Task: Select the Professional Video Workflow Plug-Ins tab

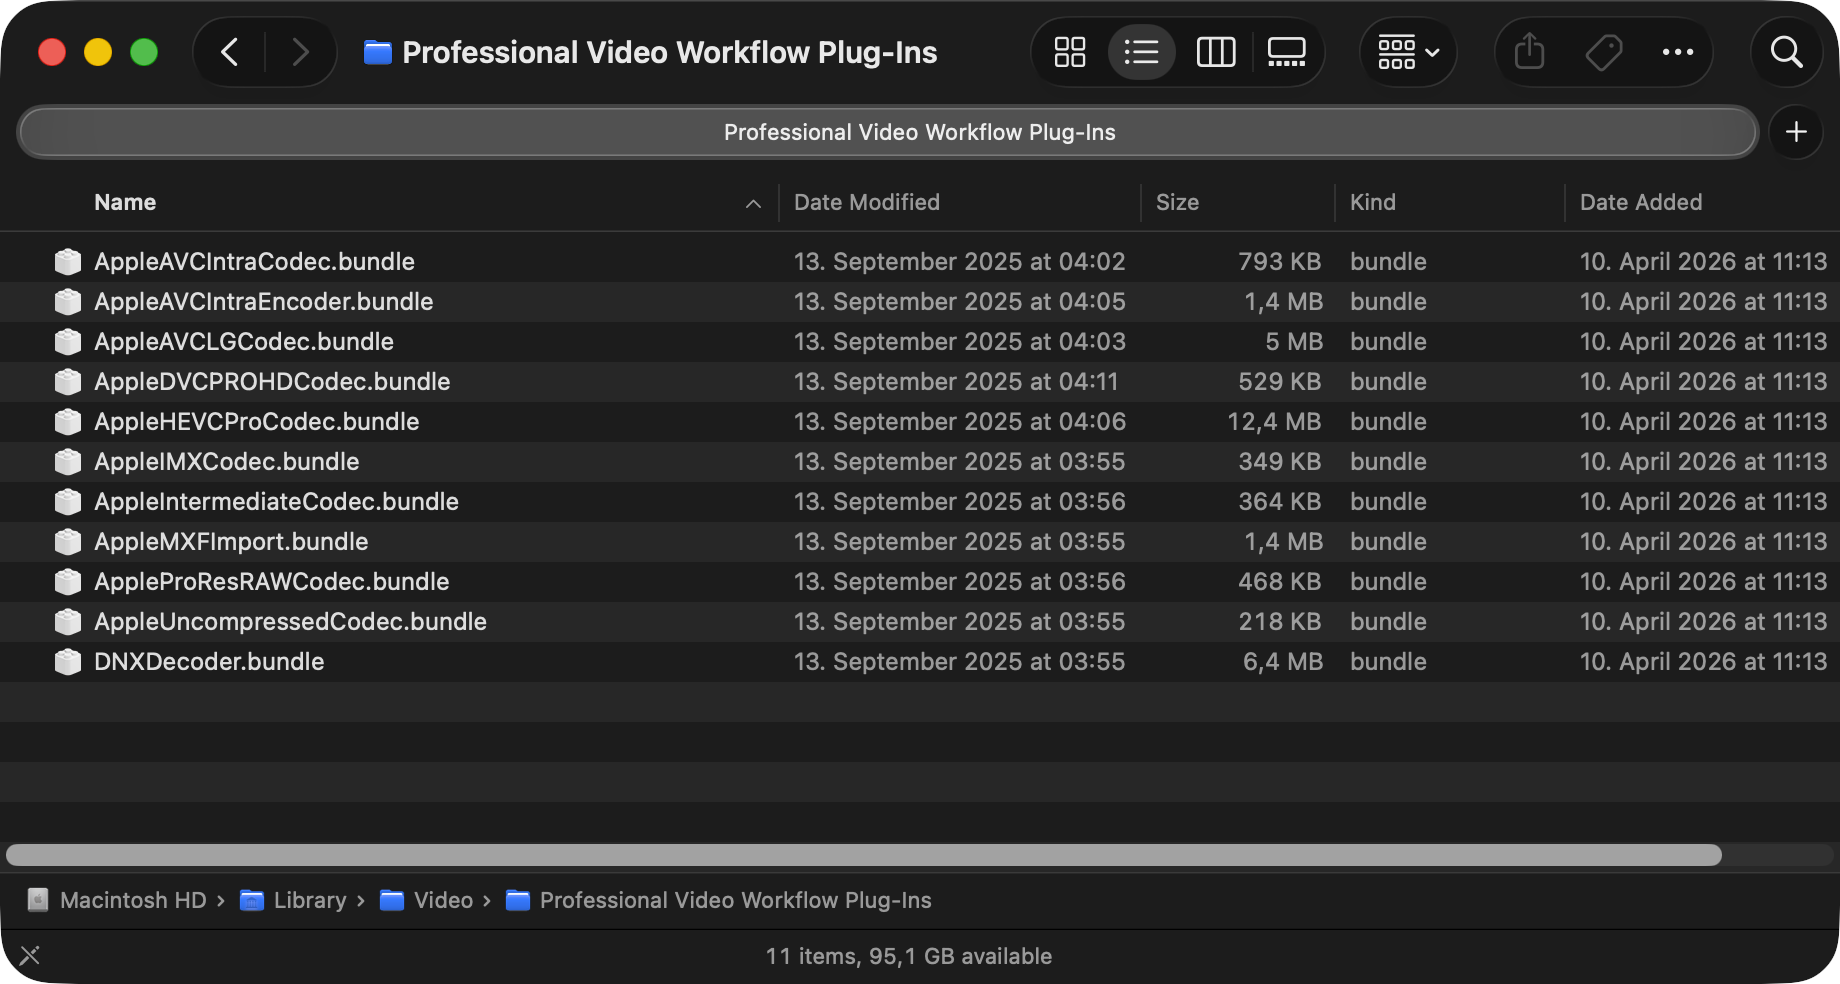Action: click(888, 132)
